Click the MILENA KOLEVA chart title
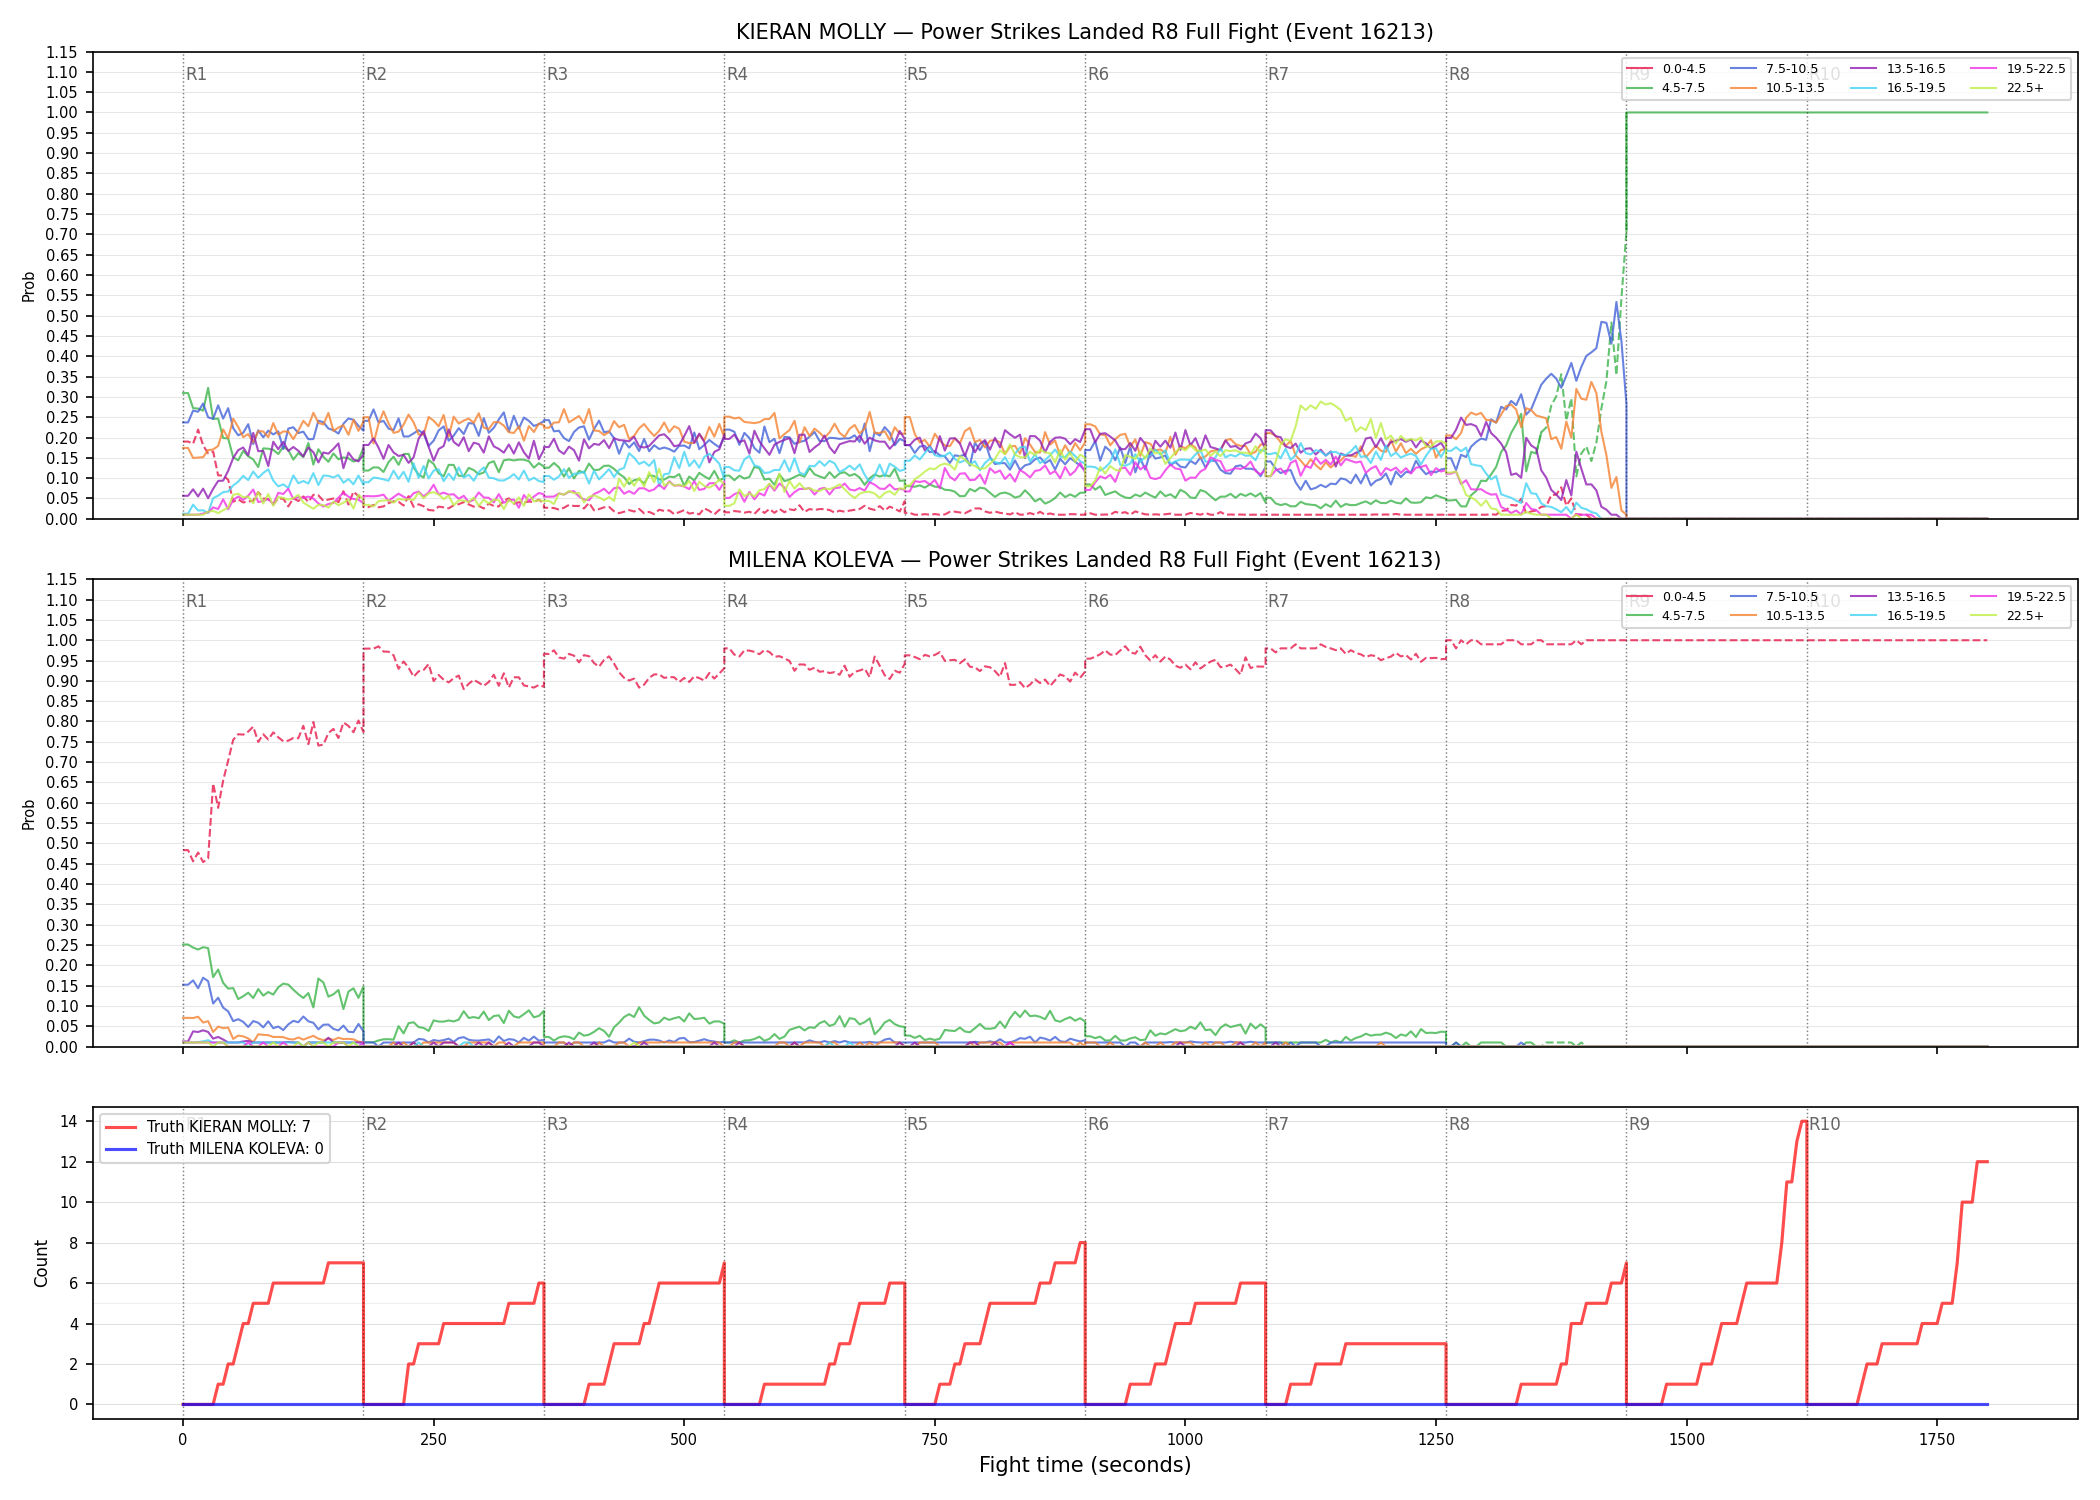This screenshot has width=2100, height=1500. 1084,559
